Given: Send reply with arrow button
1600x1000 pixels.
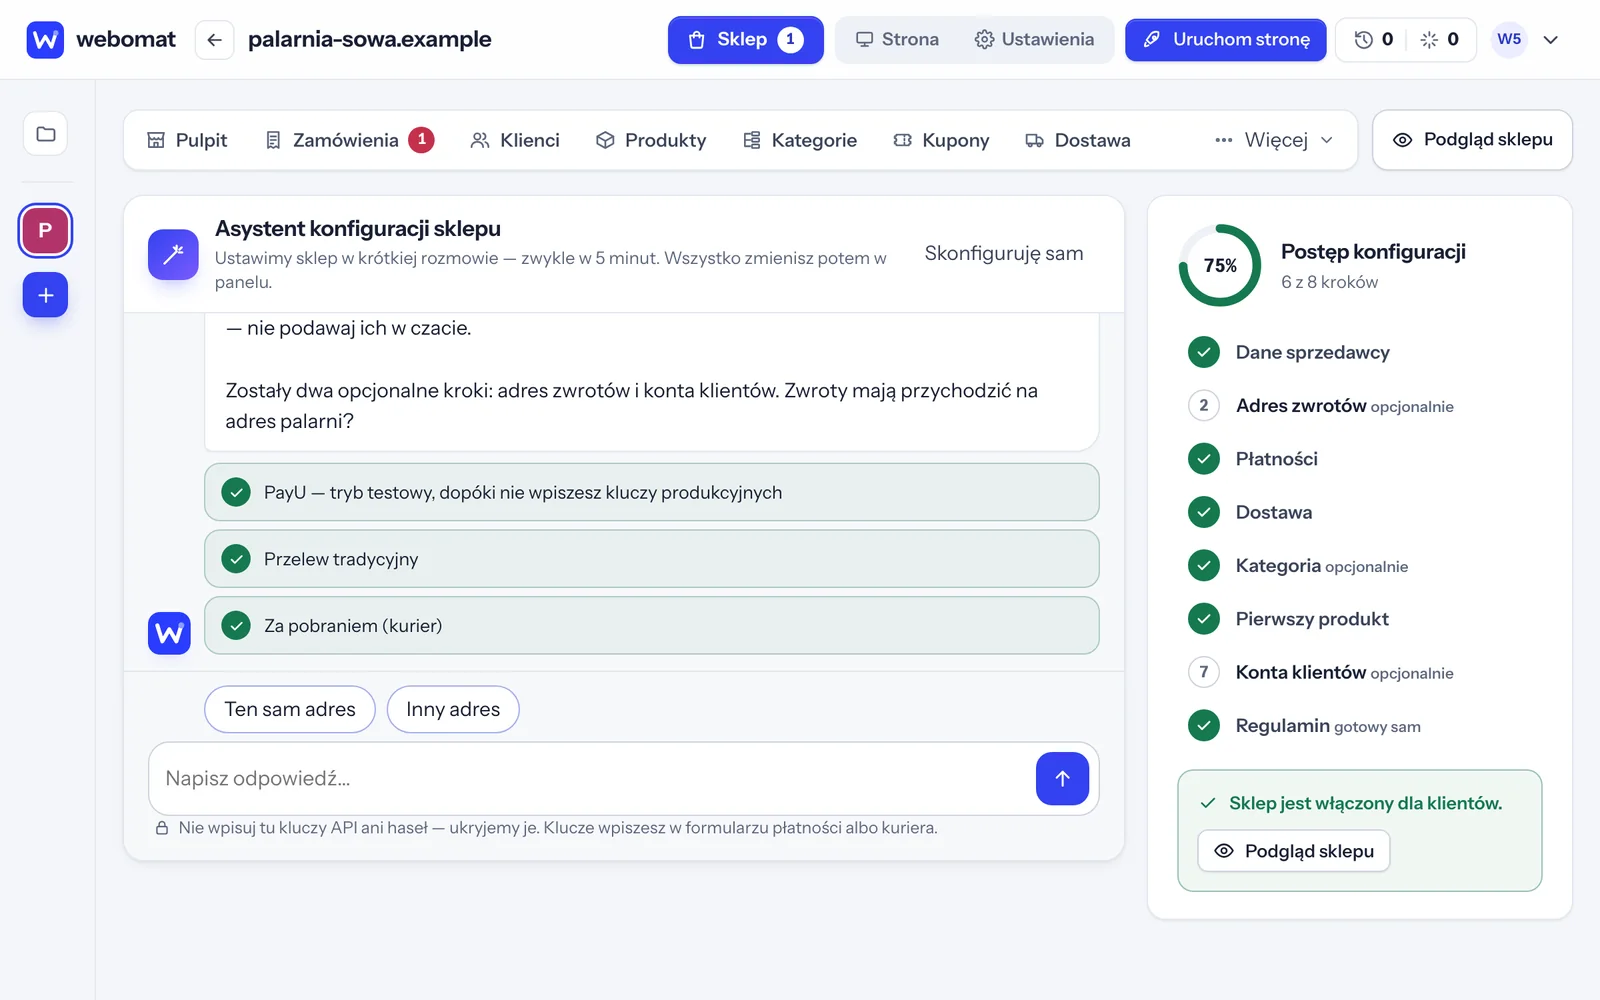Looking at the screenshot, I should [x=1062, y=779].
